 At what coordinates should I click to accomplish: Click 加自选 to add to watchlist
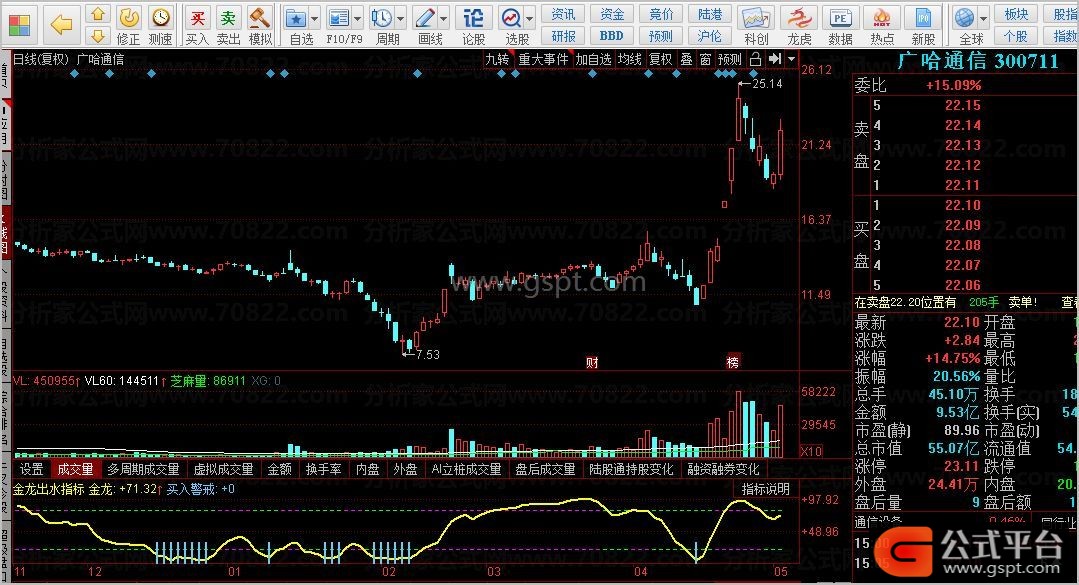tap(593, 60)
